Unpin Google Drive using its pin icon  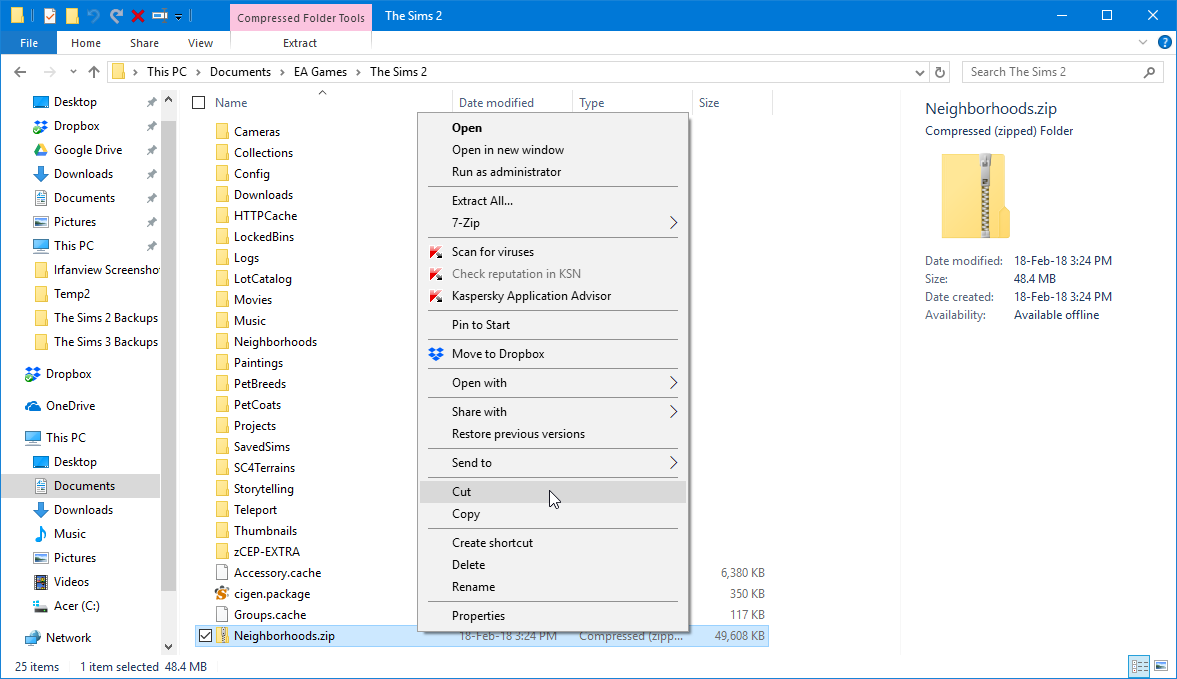pos(152,150)
